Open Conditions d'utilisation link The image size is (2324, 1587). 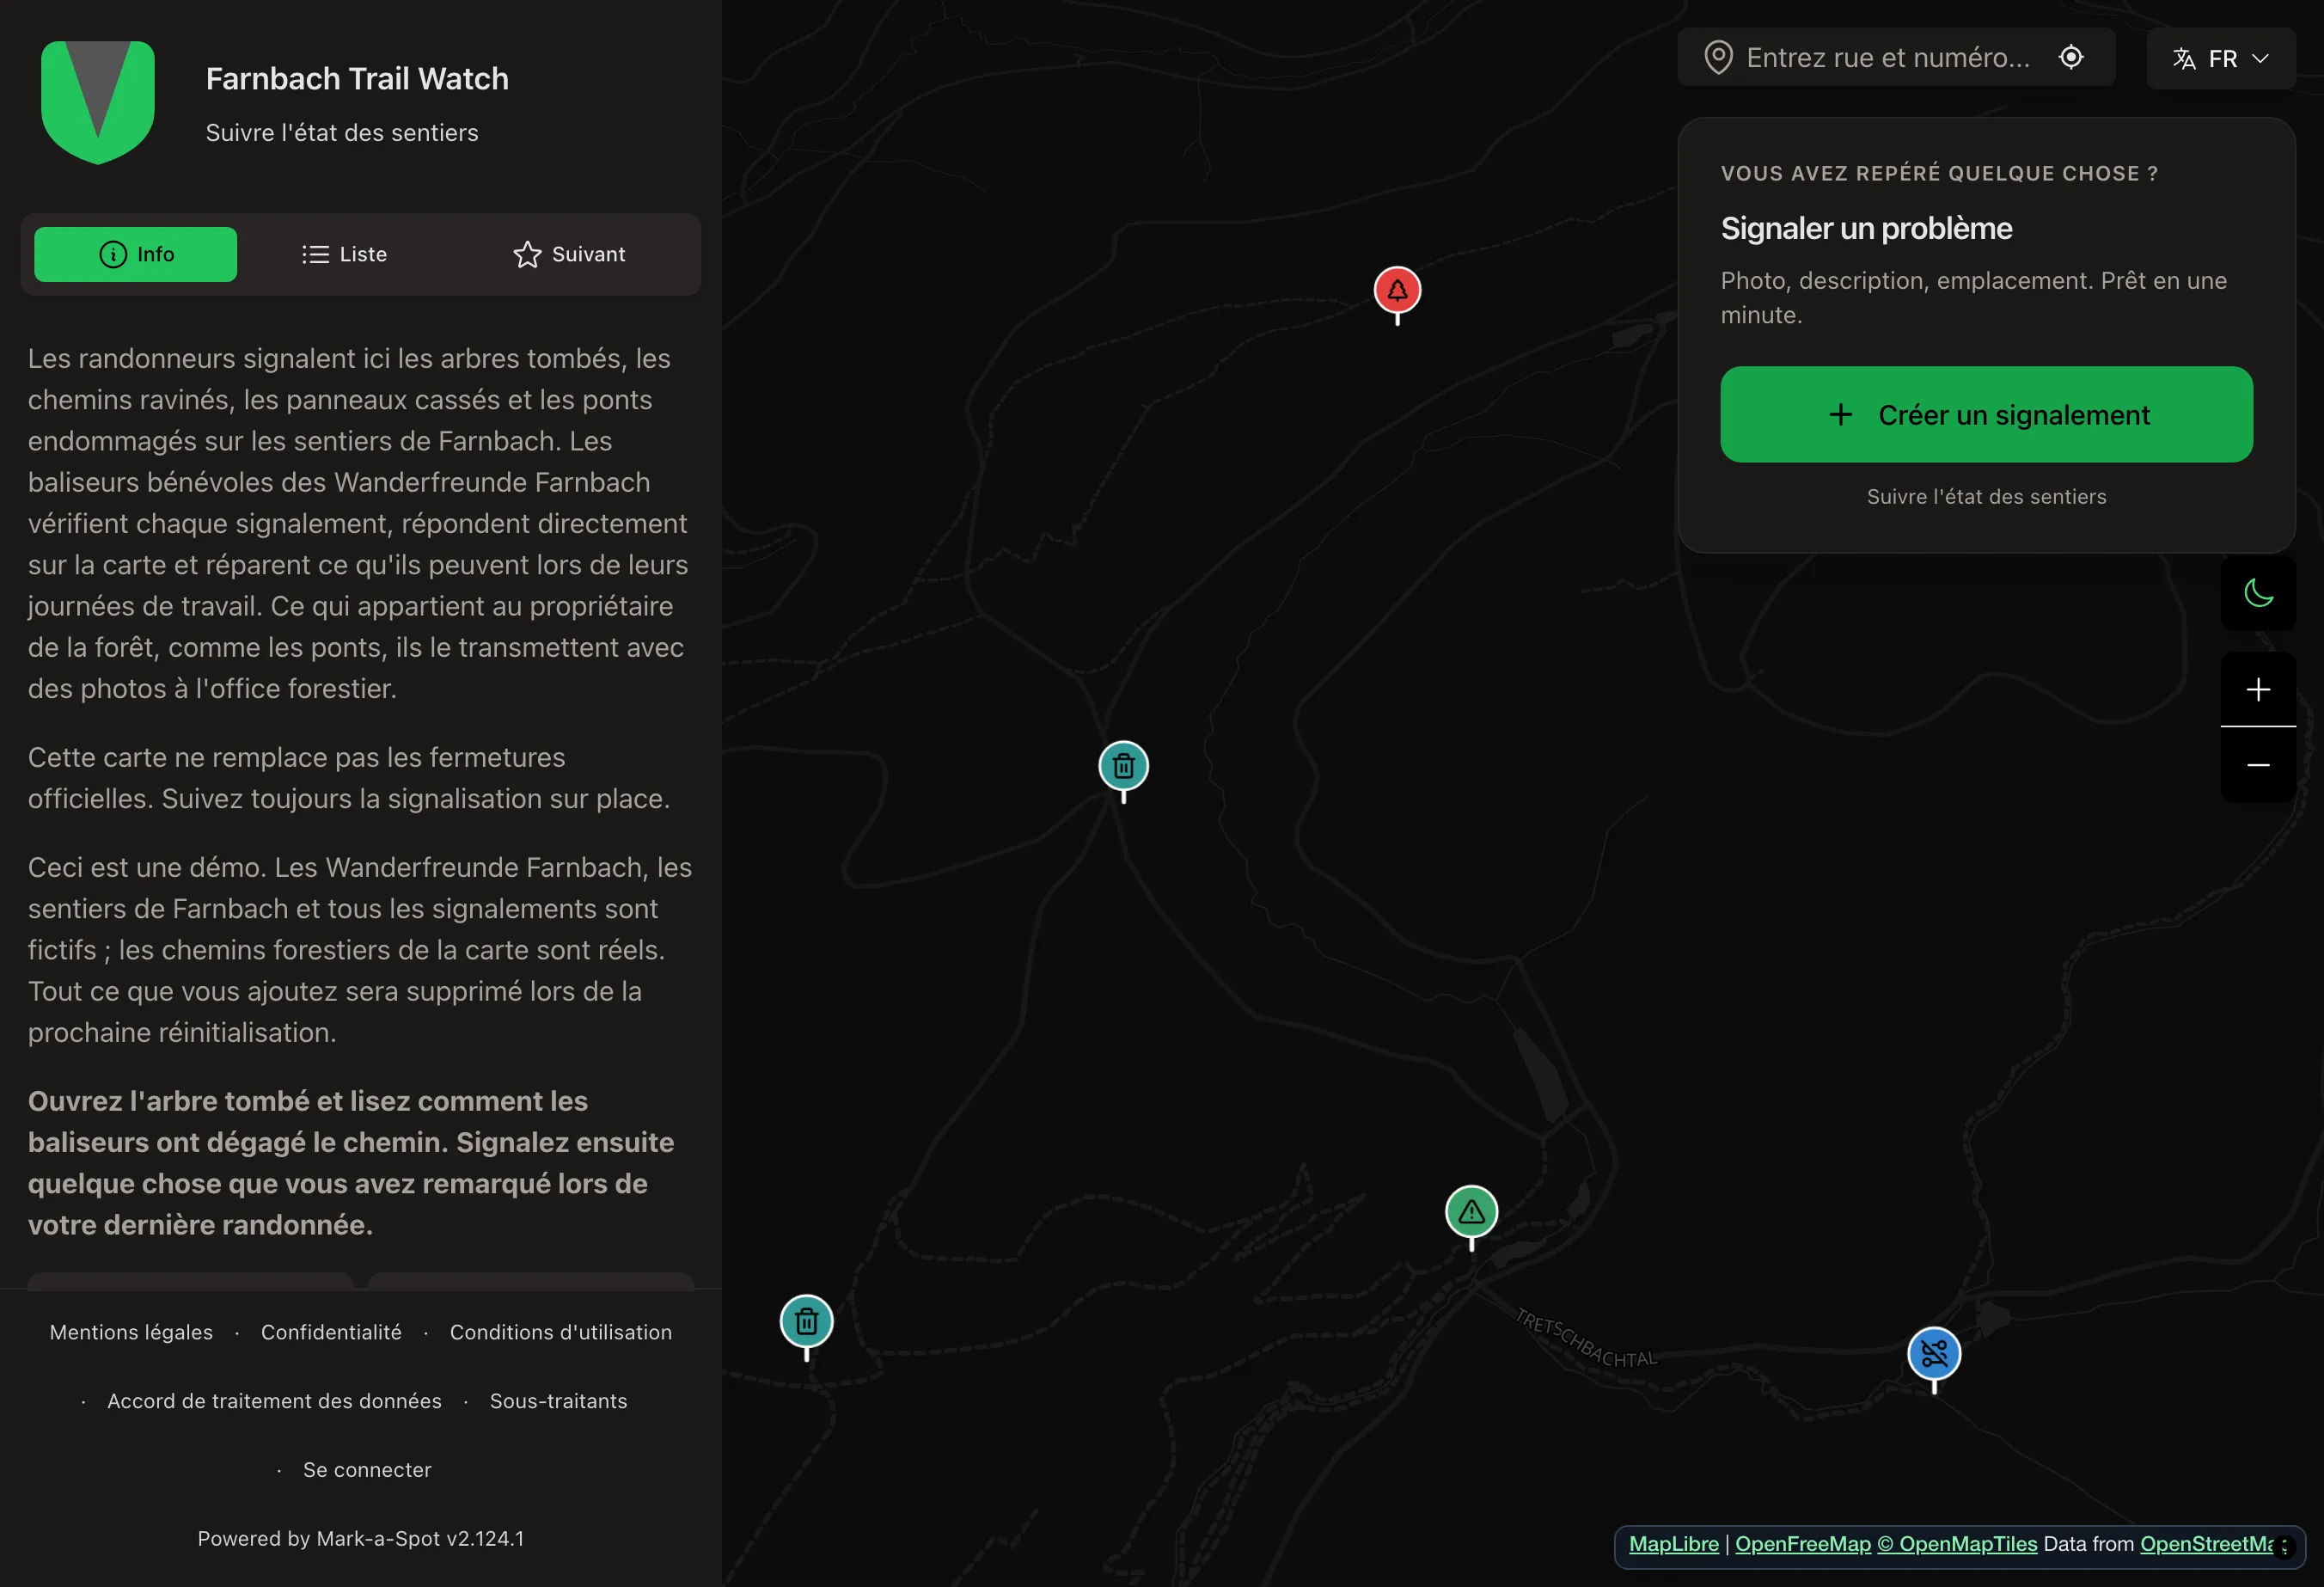click(560, 1332)
